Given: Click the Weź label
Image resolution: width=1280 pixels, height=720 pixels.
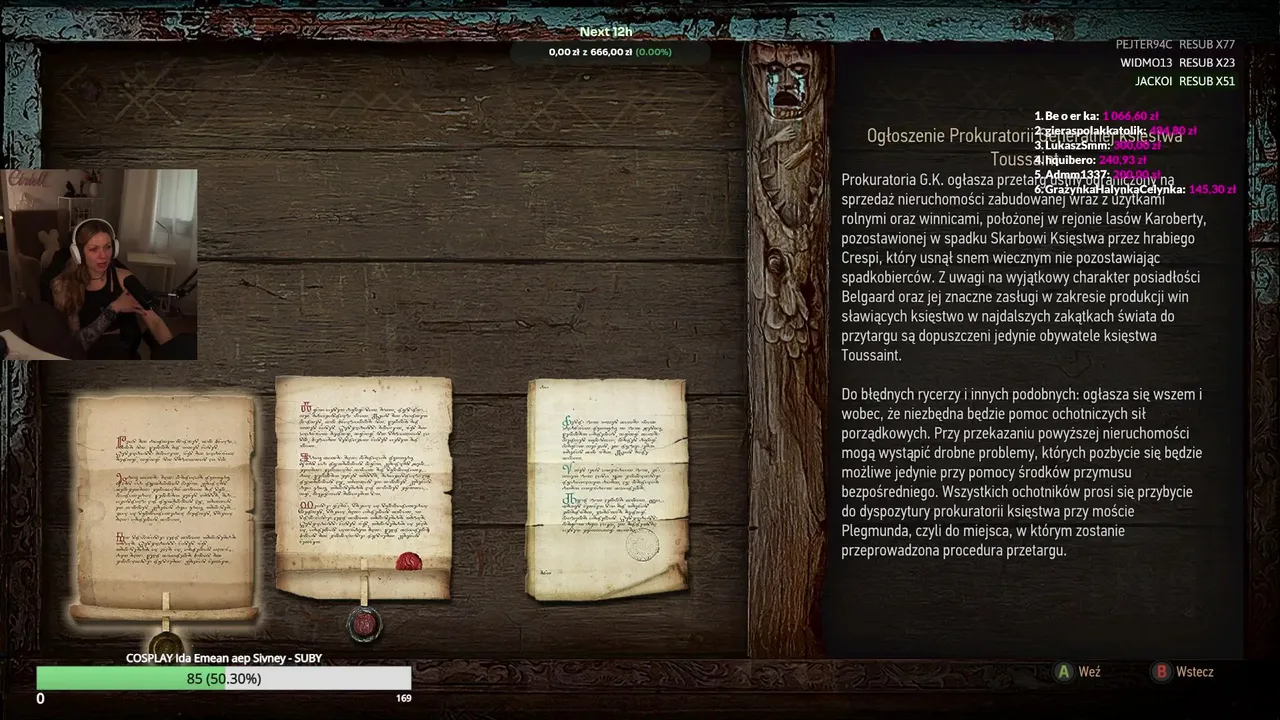Looking at the screenshot, I should point(1089,672).
